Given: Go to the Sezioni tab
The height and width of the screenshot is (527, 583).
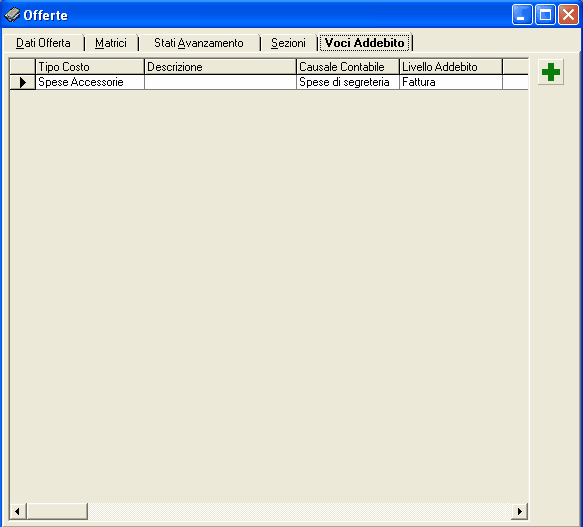Looking at the screenshot, I should [x=288, y=43].
